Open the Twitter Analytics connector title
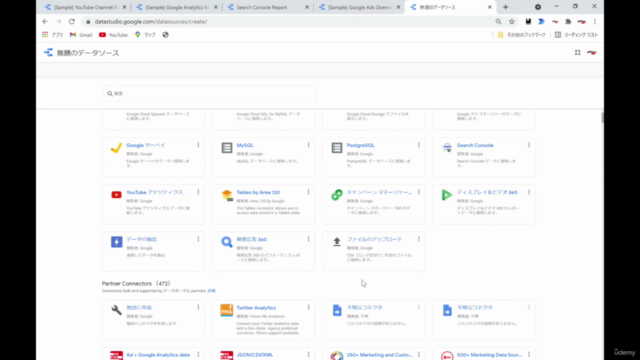 coord(256,308)
